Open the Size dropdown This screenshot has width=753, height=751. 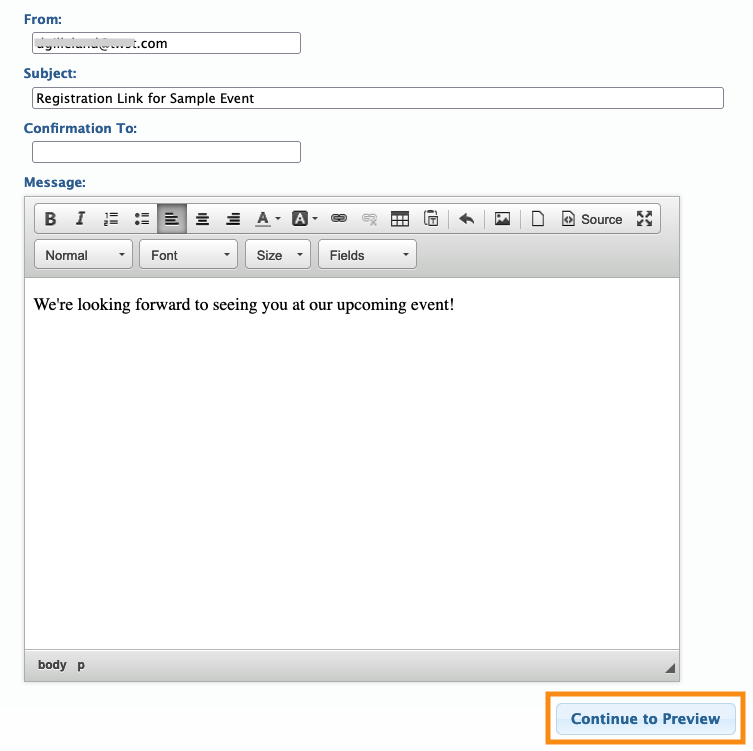pyautogui.click(x=278, y=255)
